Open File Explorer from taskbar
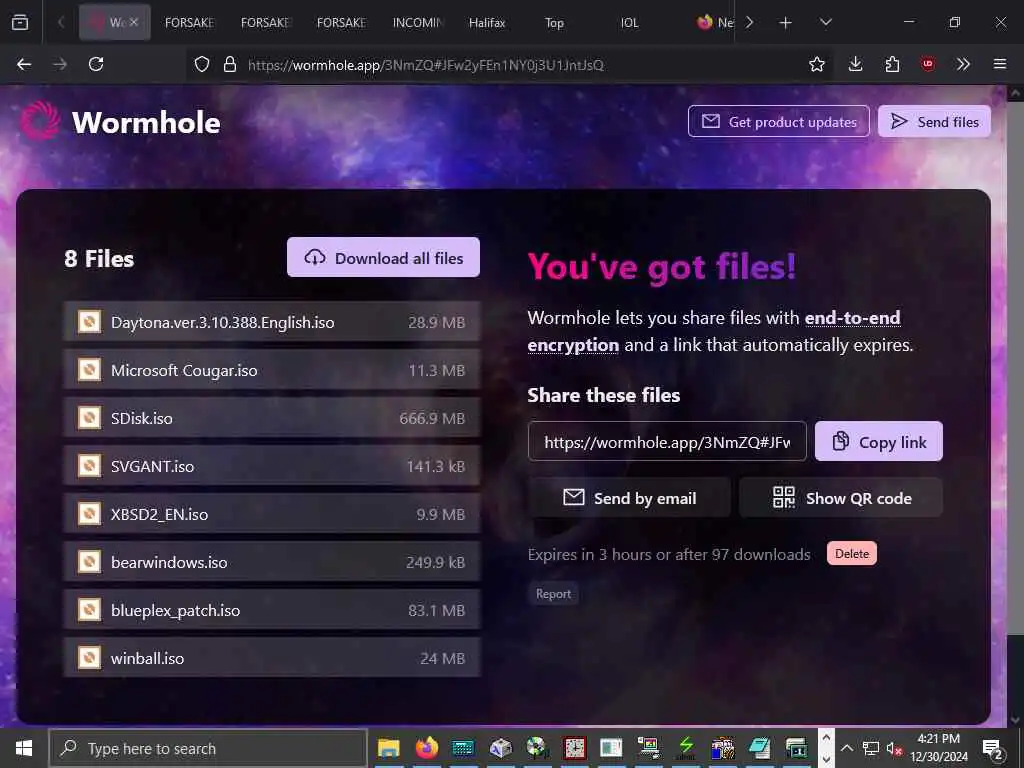Image resolution: width=1024 pixels, height=768 pixels. tap(389, 748)
